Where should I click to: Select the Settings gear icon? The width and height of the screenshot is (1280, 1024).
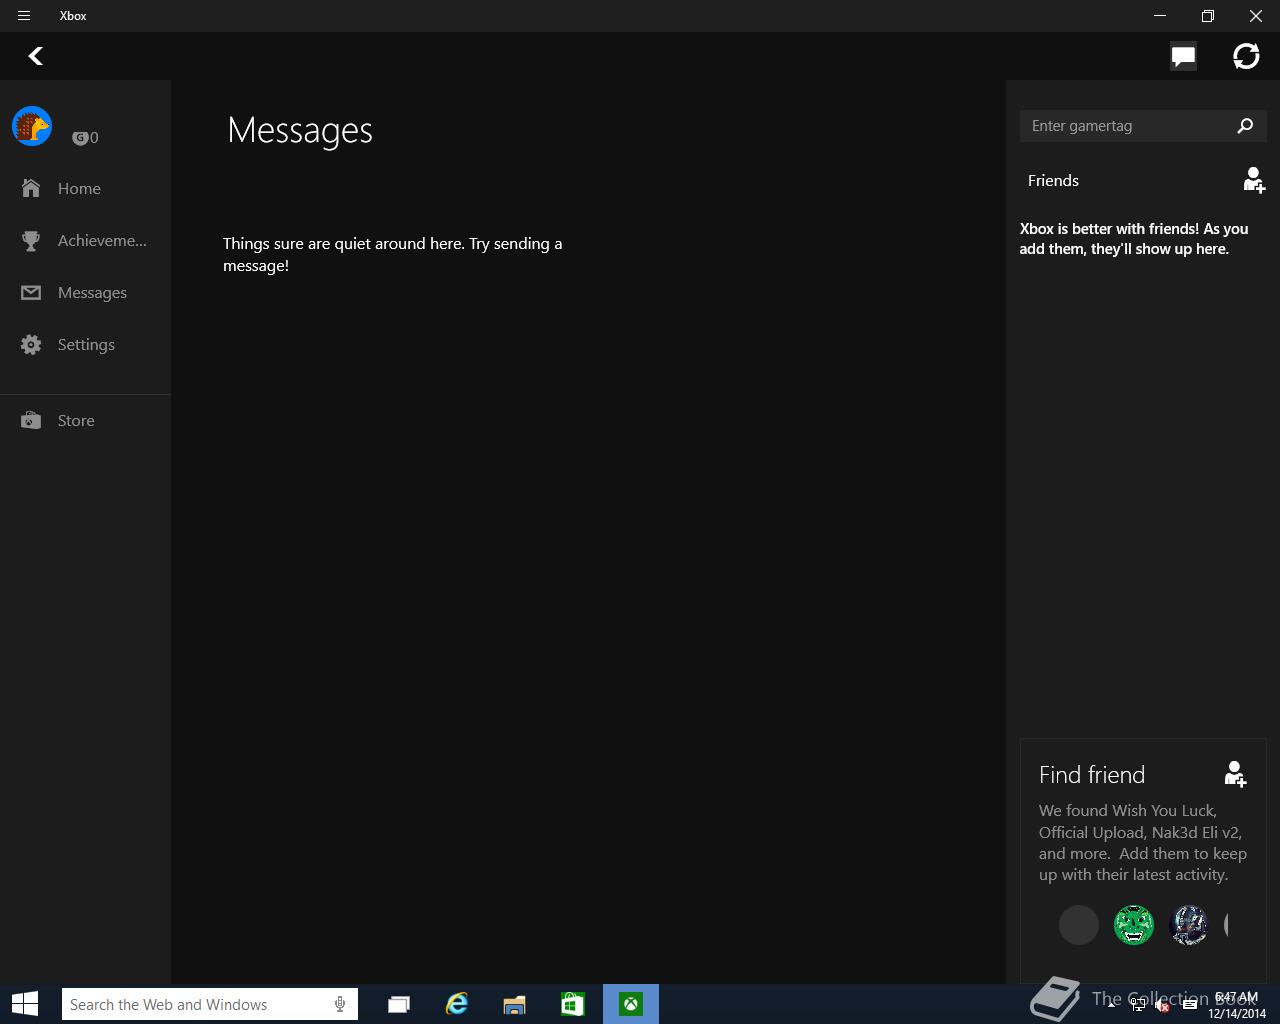[x=31, y=344]
